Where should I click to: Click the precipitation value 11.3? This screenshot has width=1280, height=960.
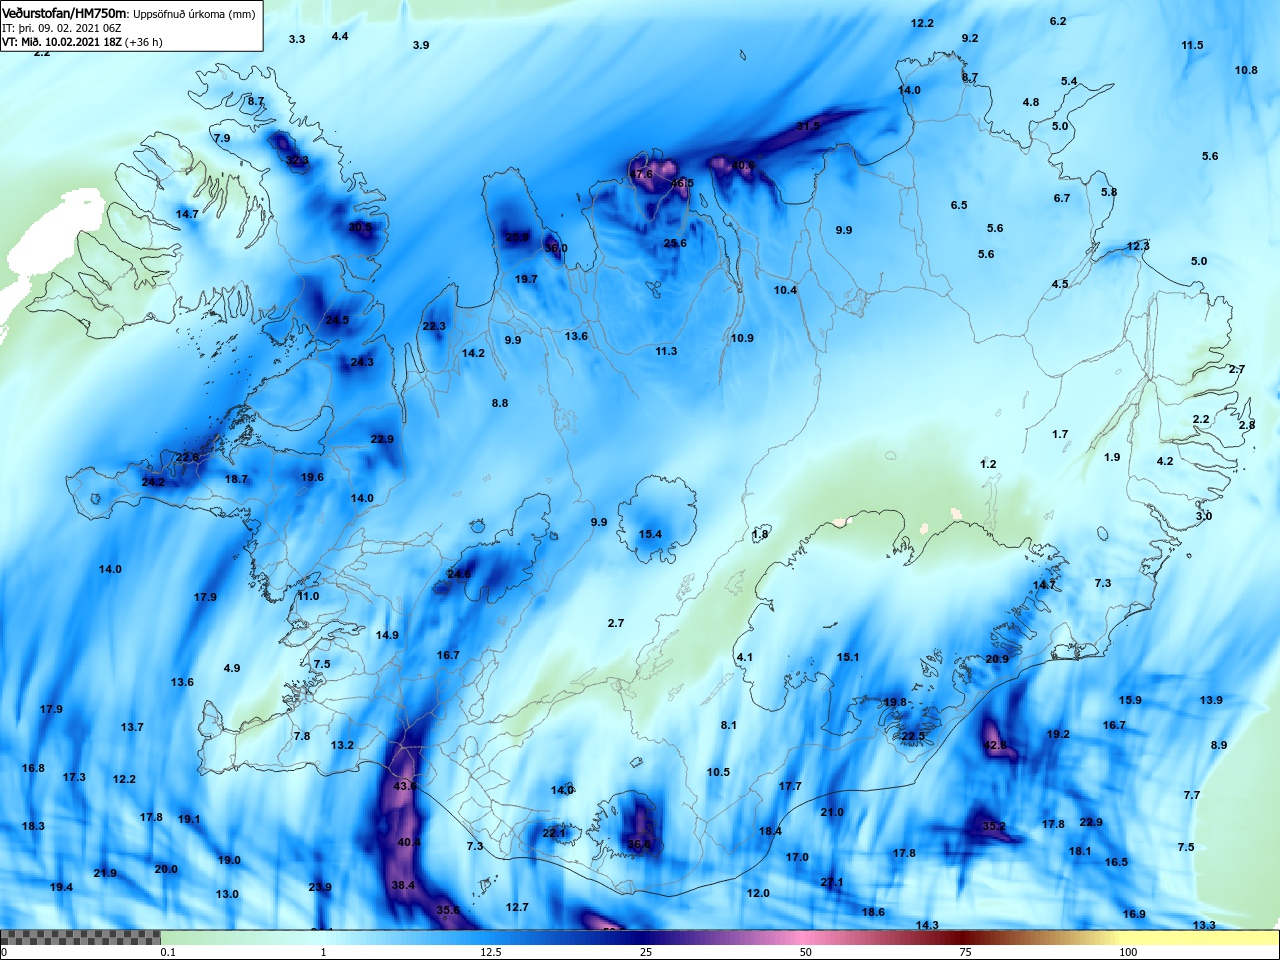(666, 351)
